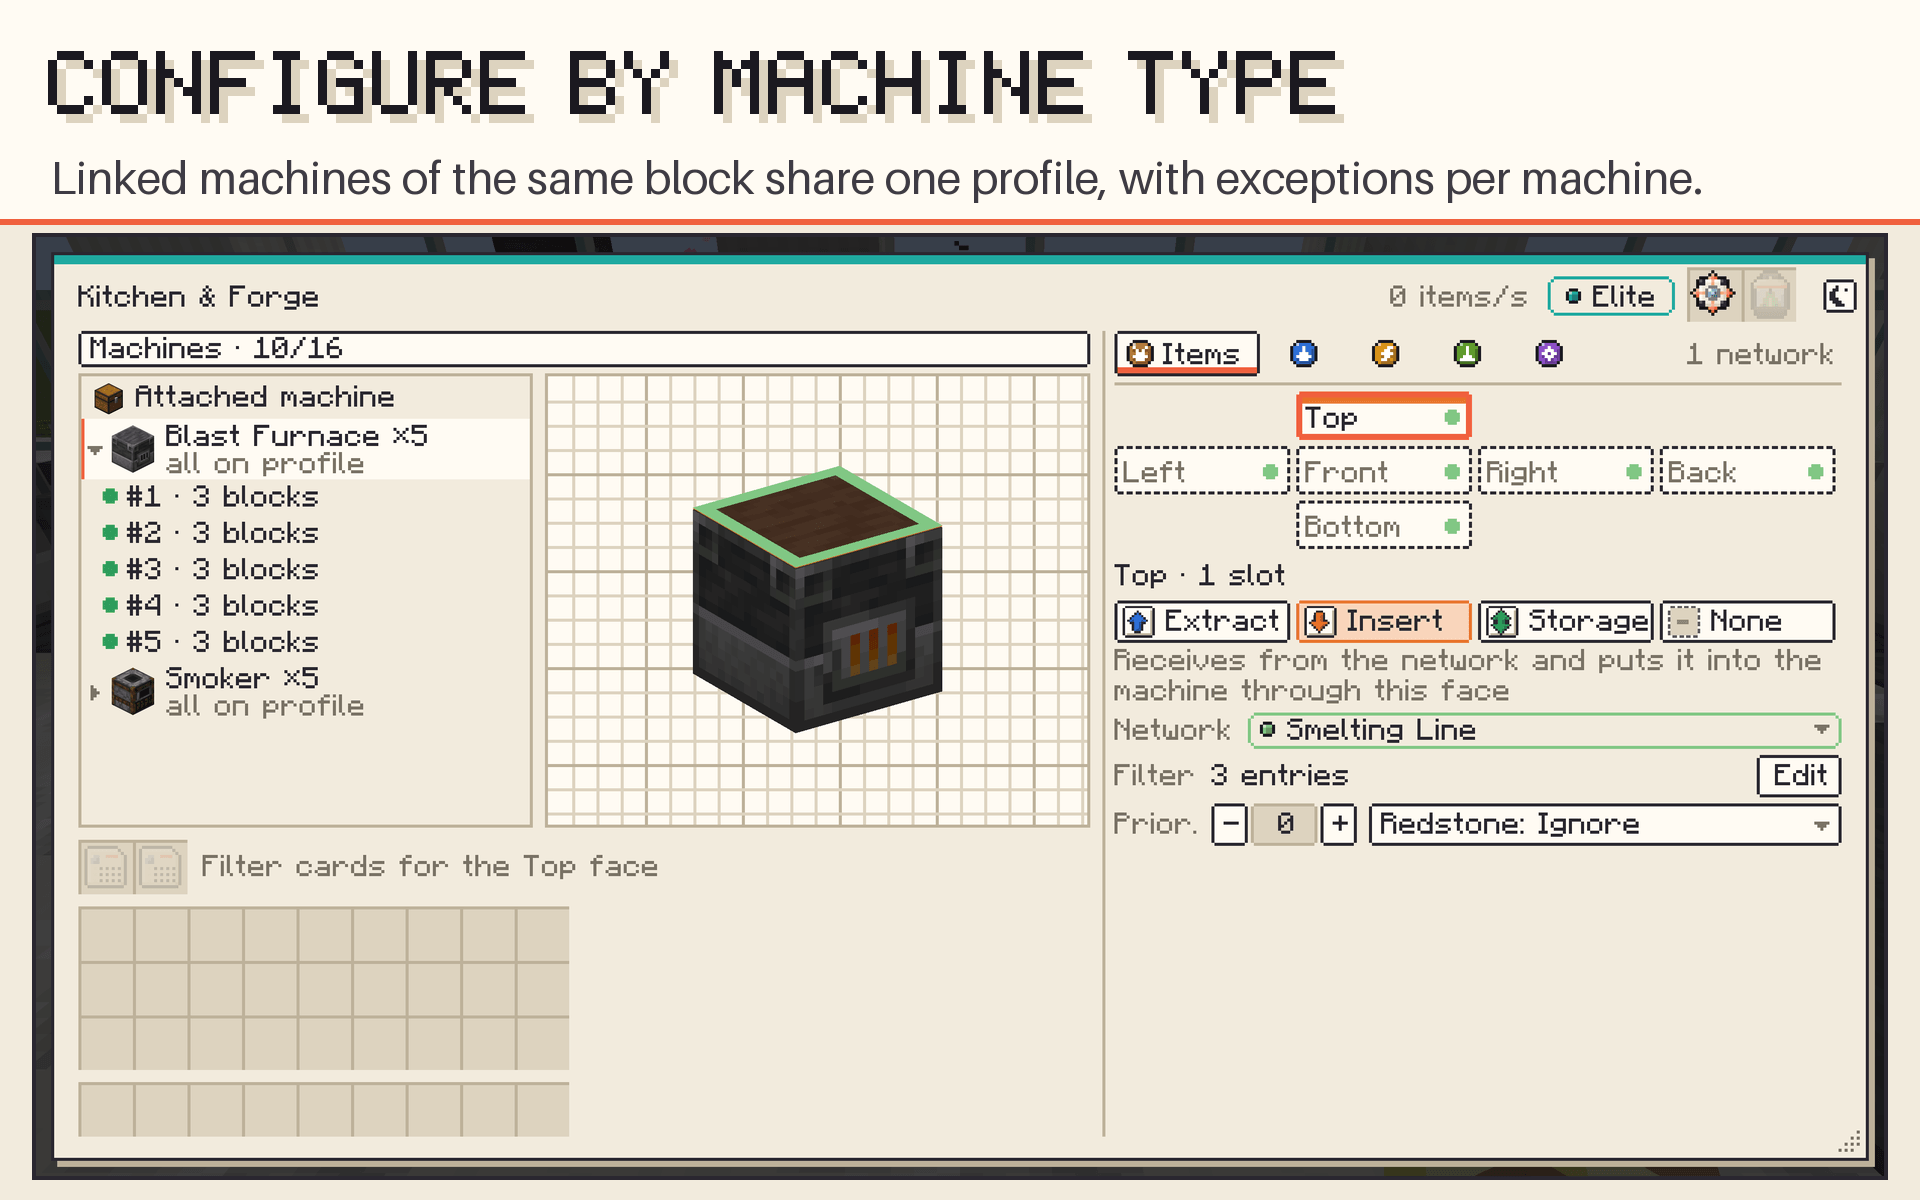Select Attached machine entry
Screen dimensions: 1920x1200
[306, 397]
